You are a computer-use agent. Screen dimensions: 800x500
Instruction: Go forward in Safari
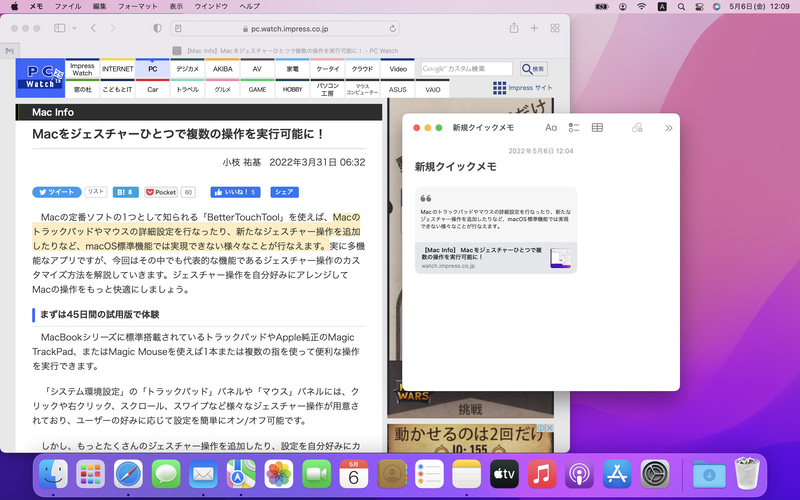pos(113,28)
